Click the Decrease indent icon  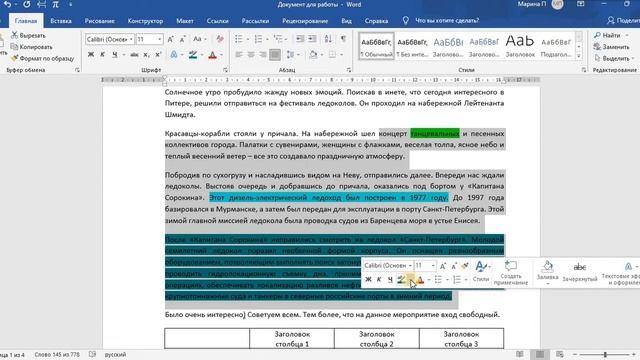300,39
